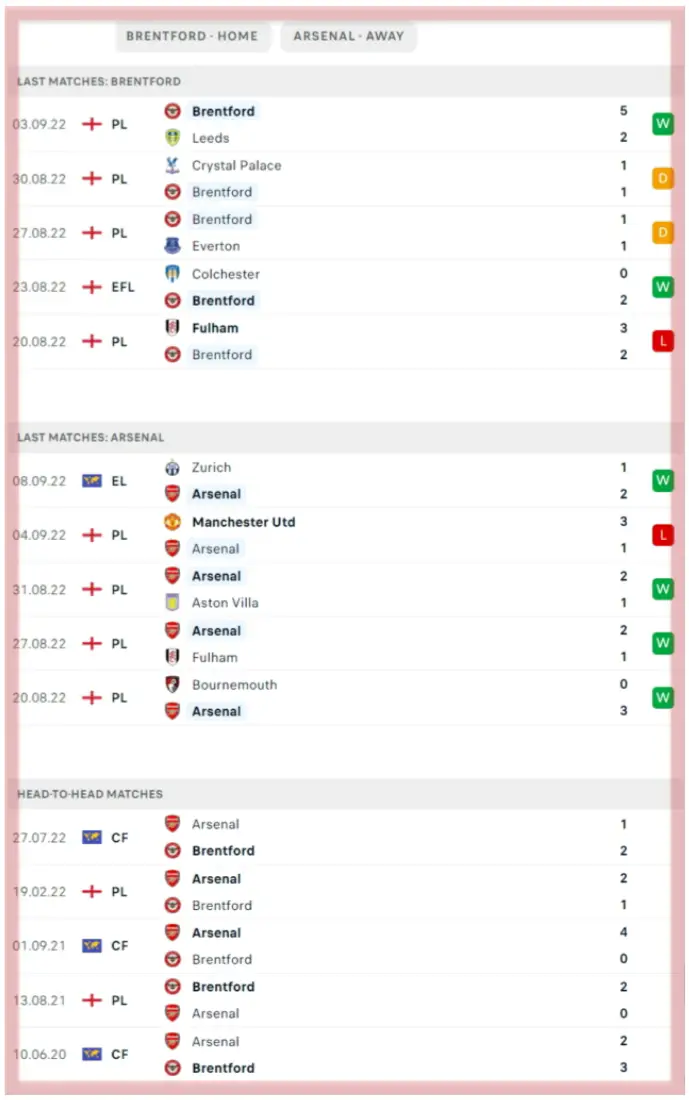This screenshot has width=689, height=1100.
Task: Click the orange D badge for Crystal Palace match
Action: tap(662, 179)
